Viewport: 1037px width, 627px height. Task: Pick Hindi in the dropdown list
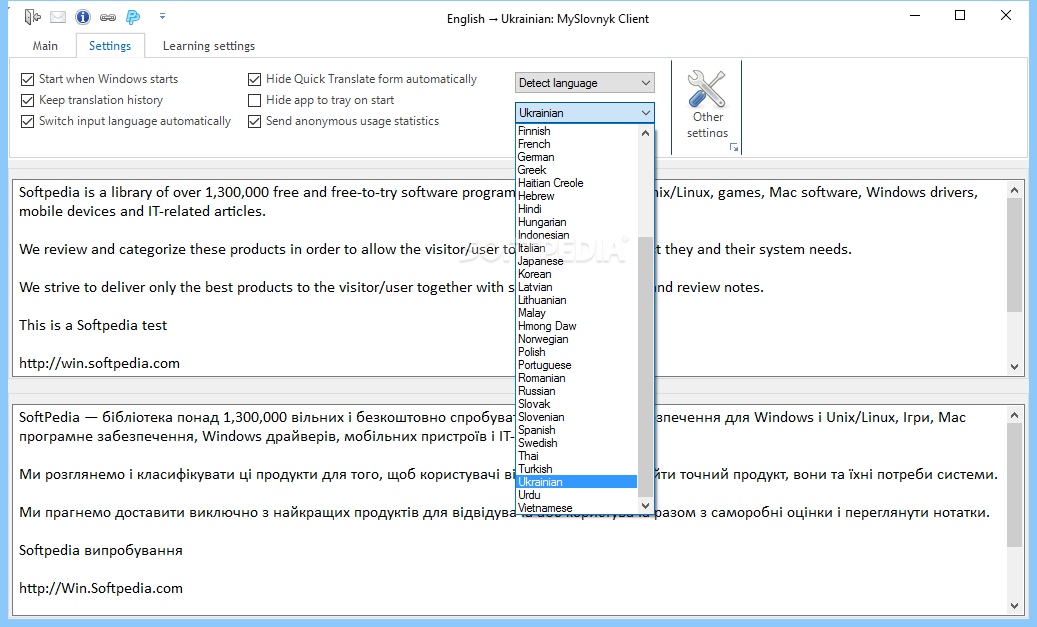click(x=576, y=209)
